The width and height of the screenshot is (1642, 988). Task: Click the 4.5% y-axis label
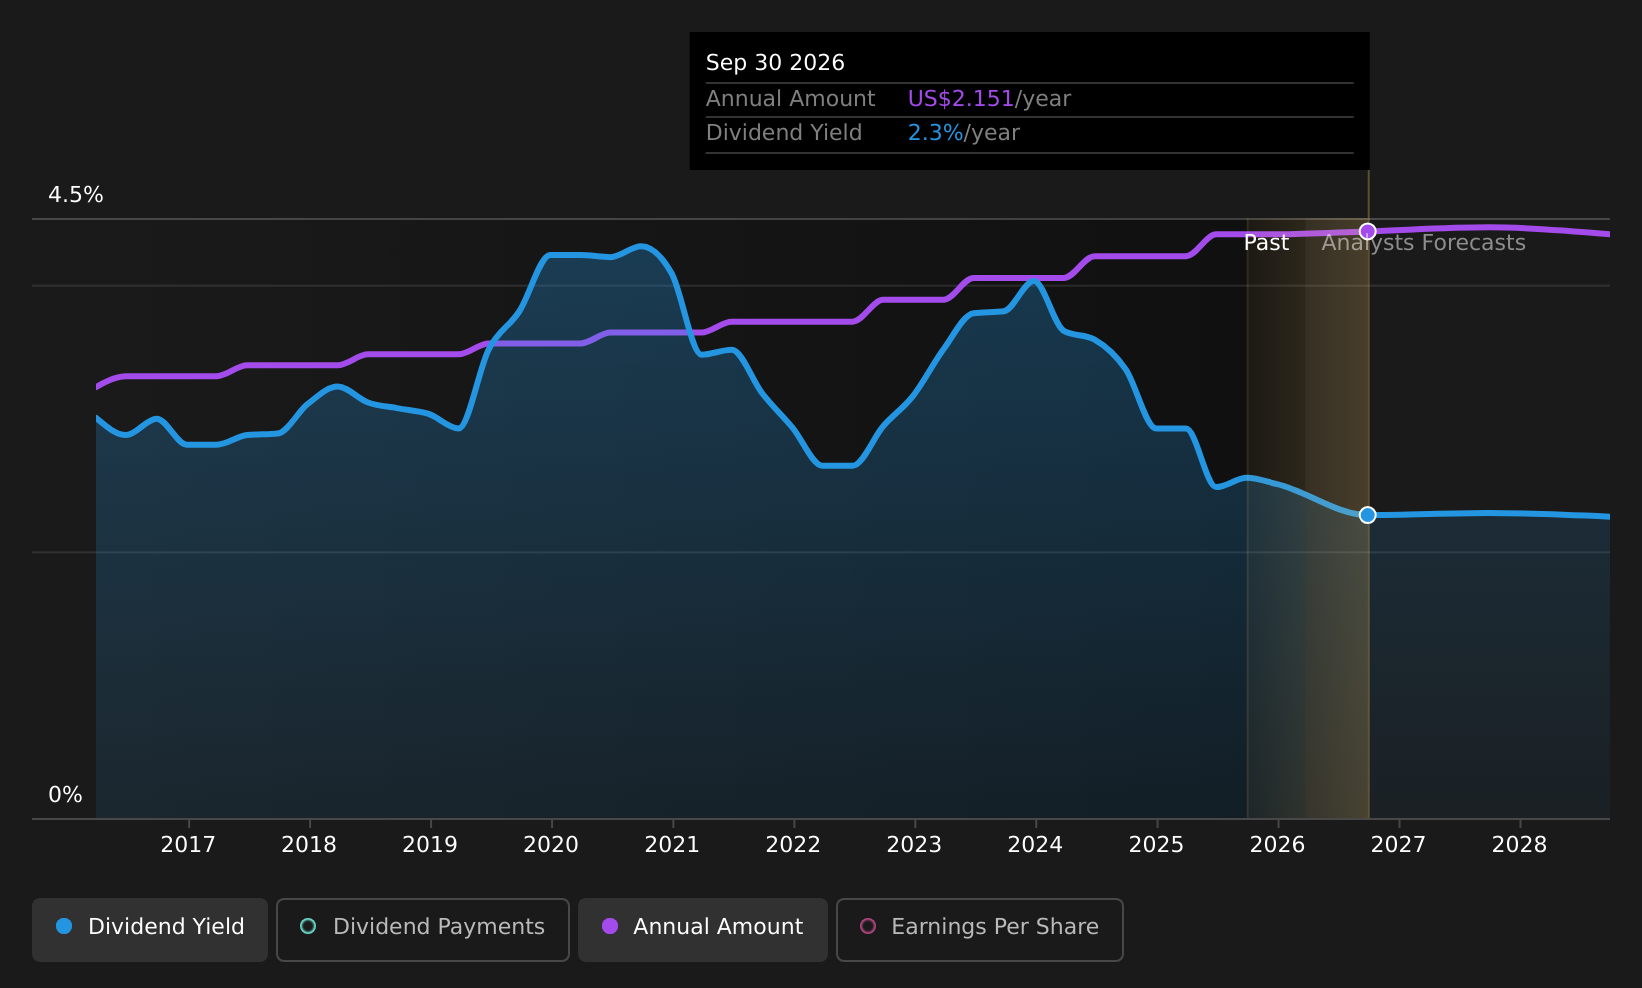coord(76,195)
